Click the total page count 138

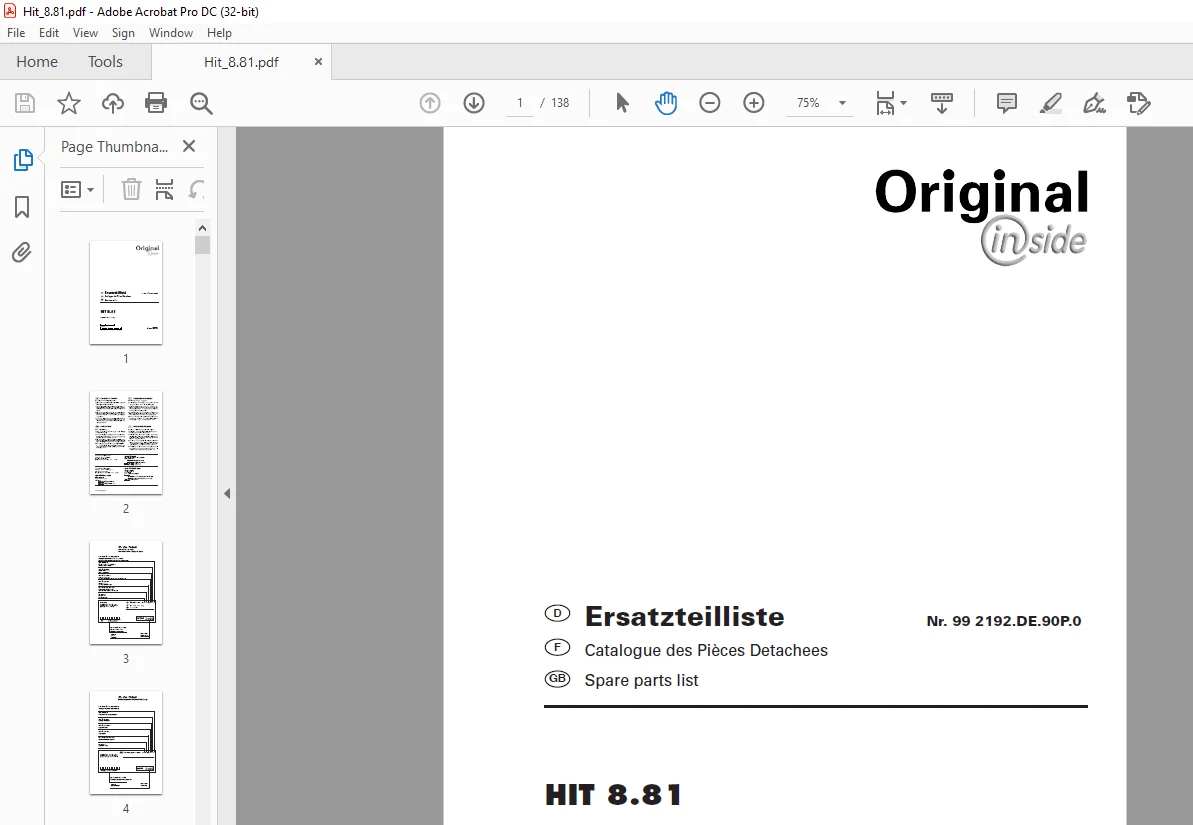pyautogui.click(x=560, y=103)
